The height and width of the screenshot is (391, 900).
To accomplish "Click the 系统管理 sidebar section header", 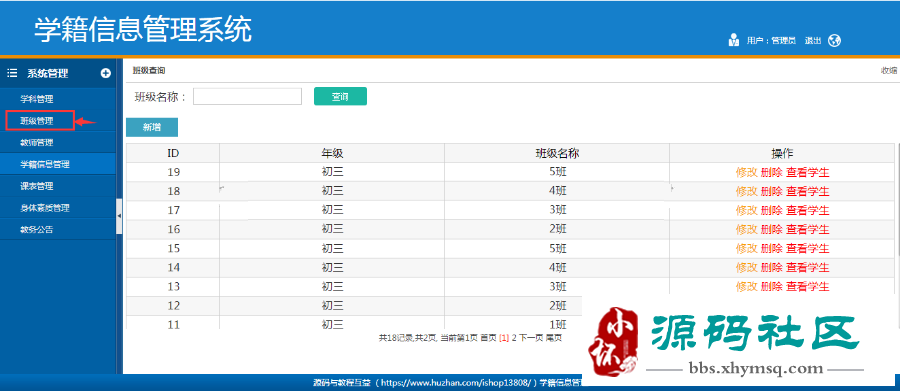I will 57,73.
